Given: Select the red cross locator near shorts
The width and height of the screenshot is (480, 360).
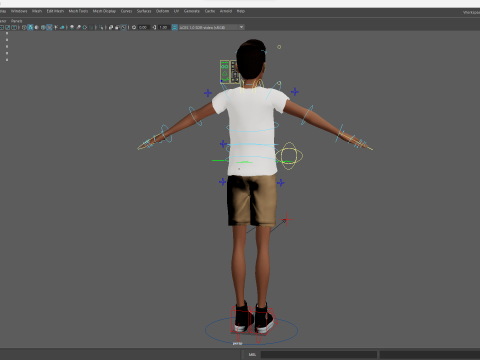Looking at the screenshot, I should tap(287, 220).
